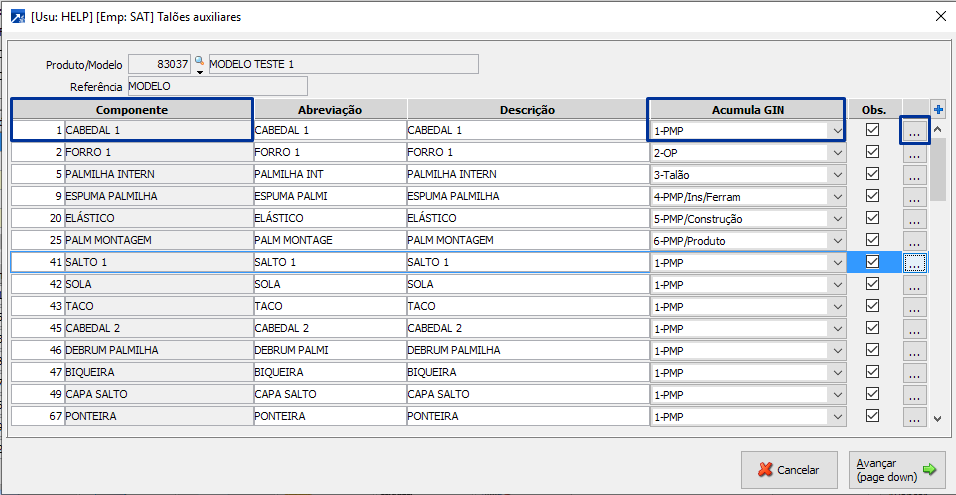956x495 pixels.
Task: Click the blue plus icon to add row
Action: point(938,109)
